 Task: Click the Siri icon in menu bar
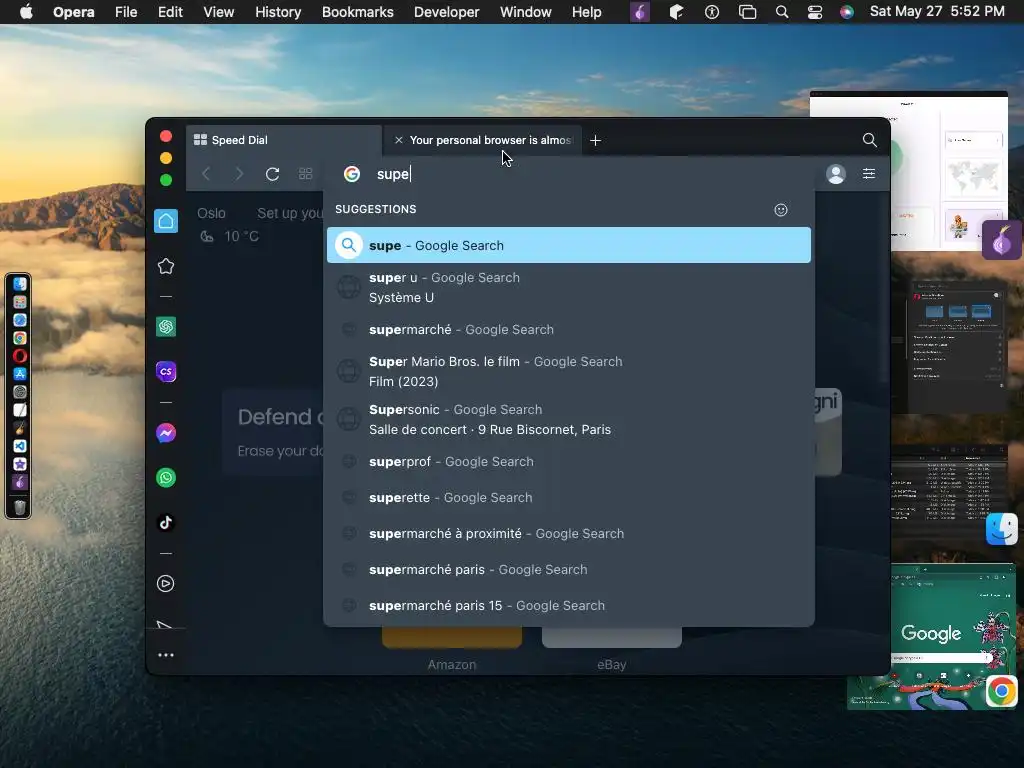[x=846, y=12]
